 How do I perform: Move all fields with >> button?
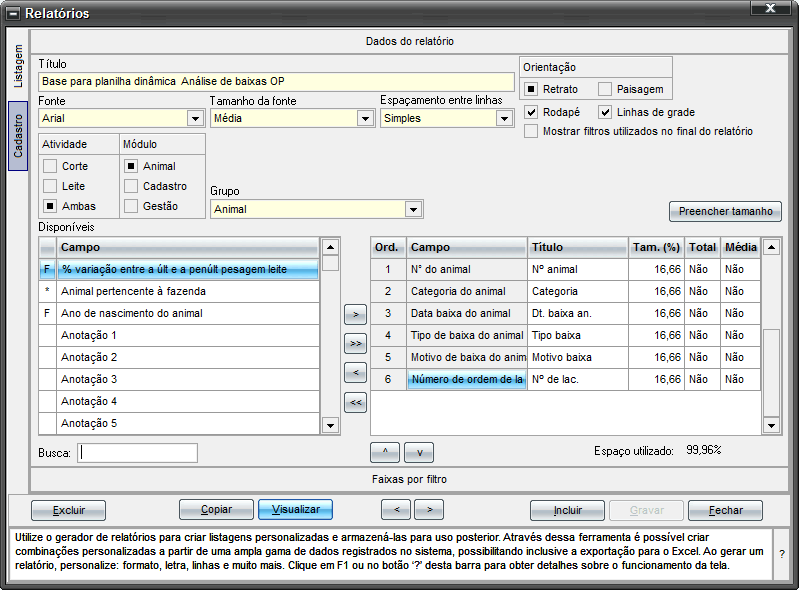(x=355, y=343)
